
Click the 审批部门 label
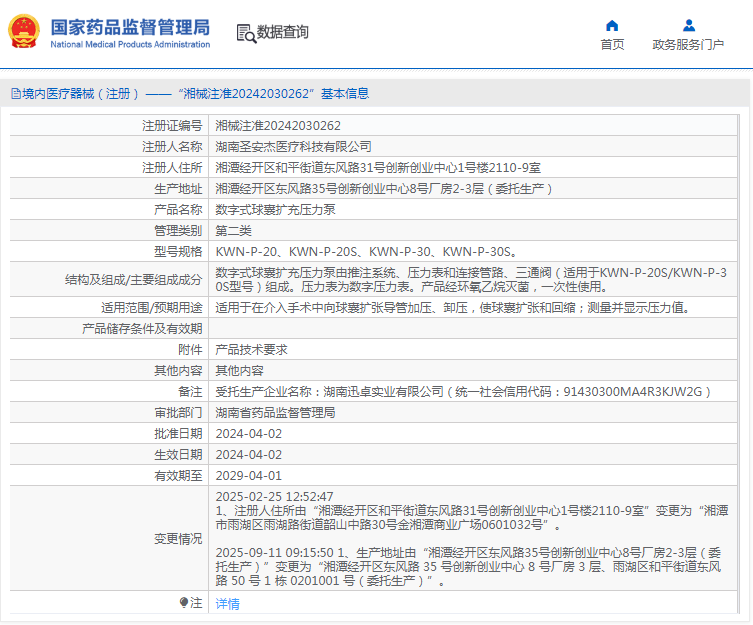pyautogui.click(x=178, y=413)
